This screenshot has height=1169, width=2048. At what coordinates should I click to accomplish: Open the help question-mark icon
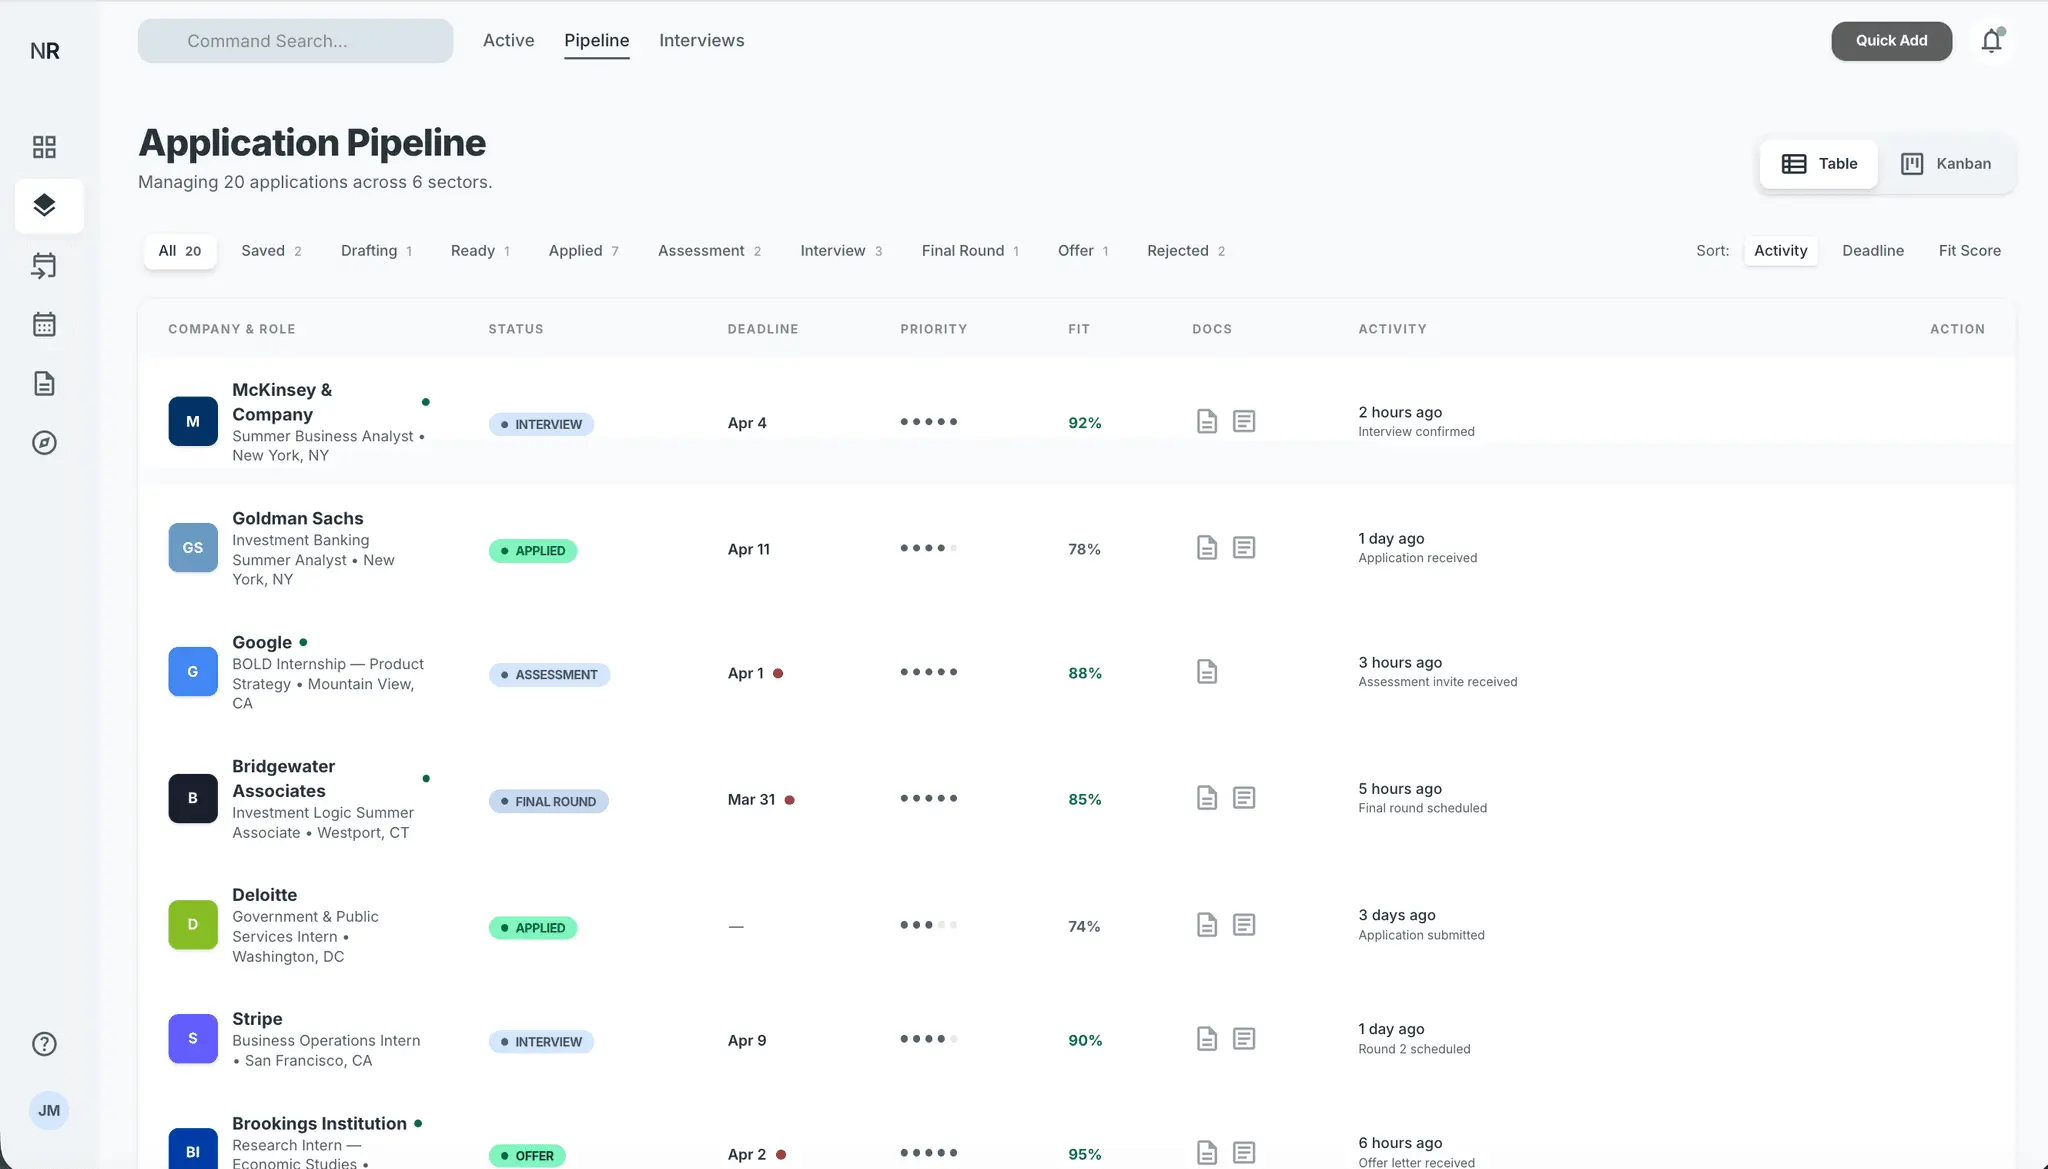point(44,1044)
